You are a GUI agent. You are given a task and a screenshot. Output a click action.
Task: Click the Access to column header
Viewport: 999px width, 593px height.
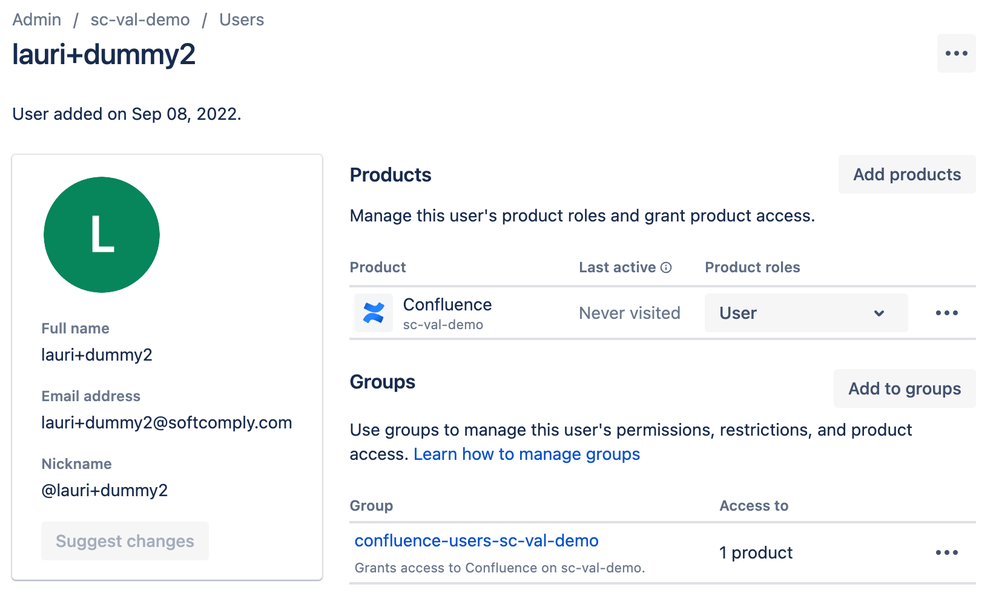pyautogui.click(x=754, y=506)
